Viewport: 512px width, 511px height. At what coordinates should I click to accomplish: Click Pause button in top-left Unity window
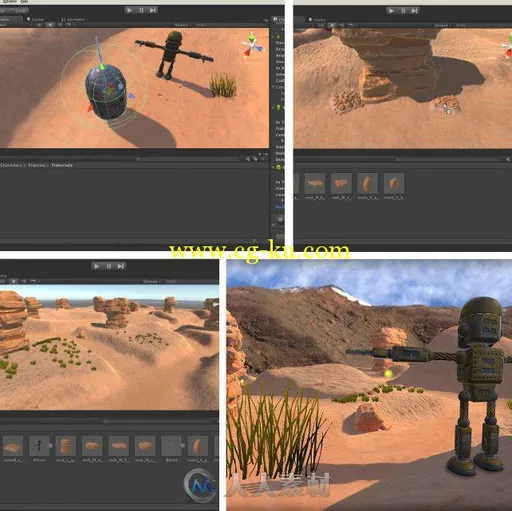(141, 10)
